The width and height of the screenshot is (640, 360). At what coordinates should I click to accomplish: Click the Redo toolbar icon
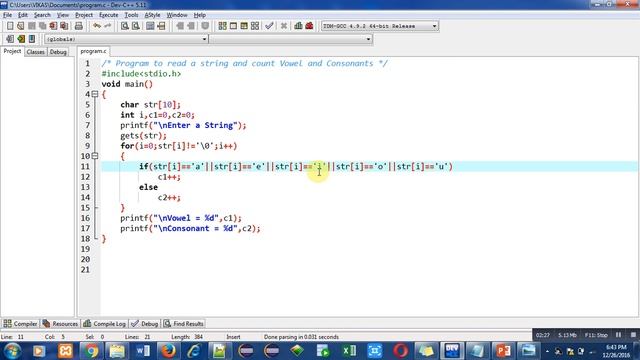point(108,26)
